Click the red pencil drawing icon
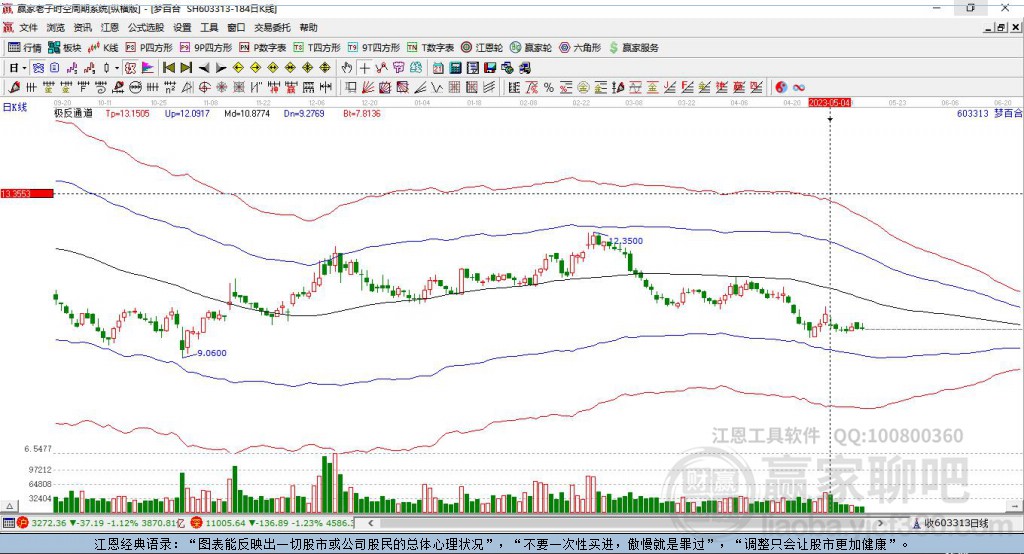This screenshot has width=1024, height=554. coord(14,88)
